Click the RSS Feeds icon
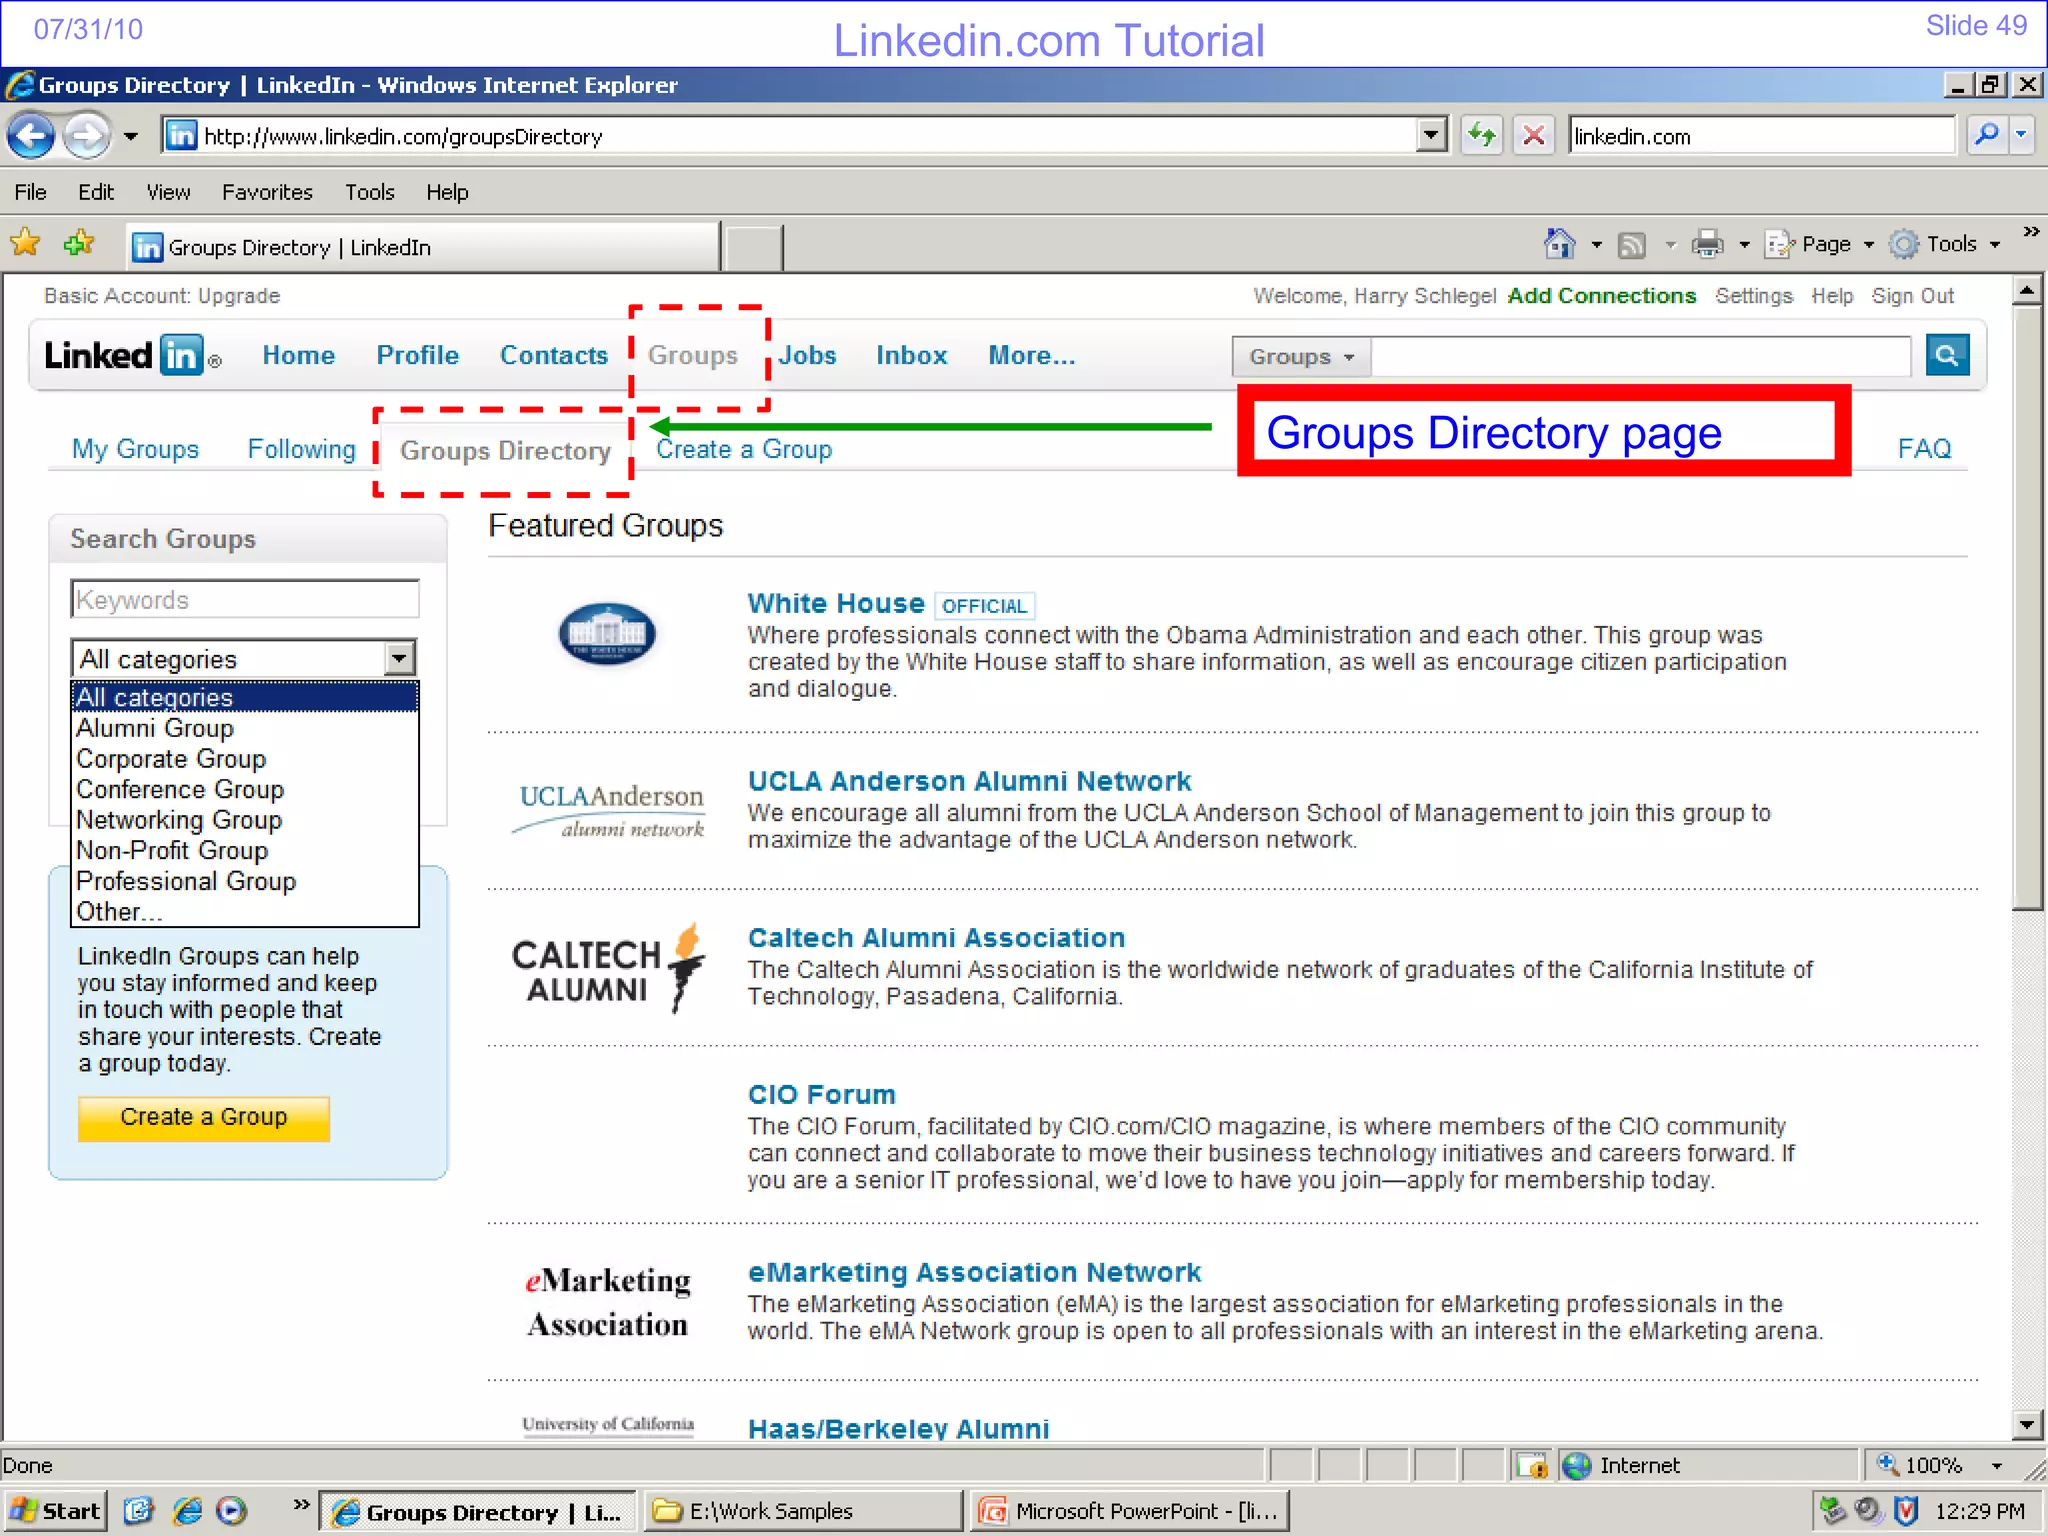 click(1632, 244)
